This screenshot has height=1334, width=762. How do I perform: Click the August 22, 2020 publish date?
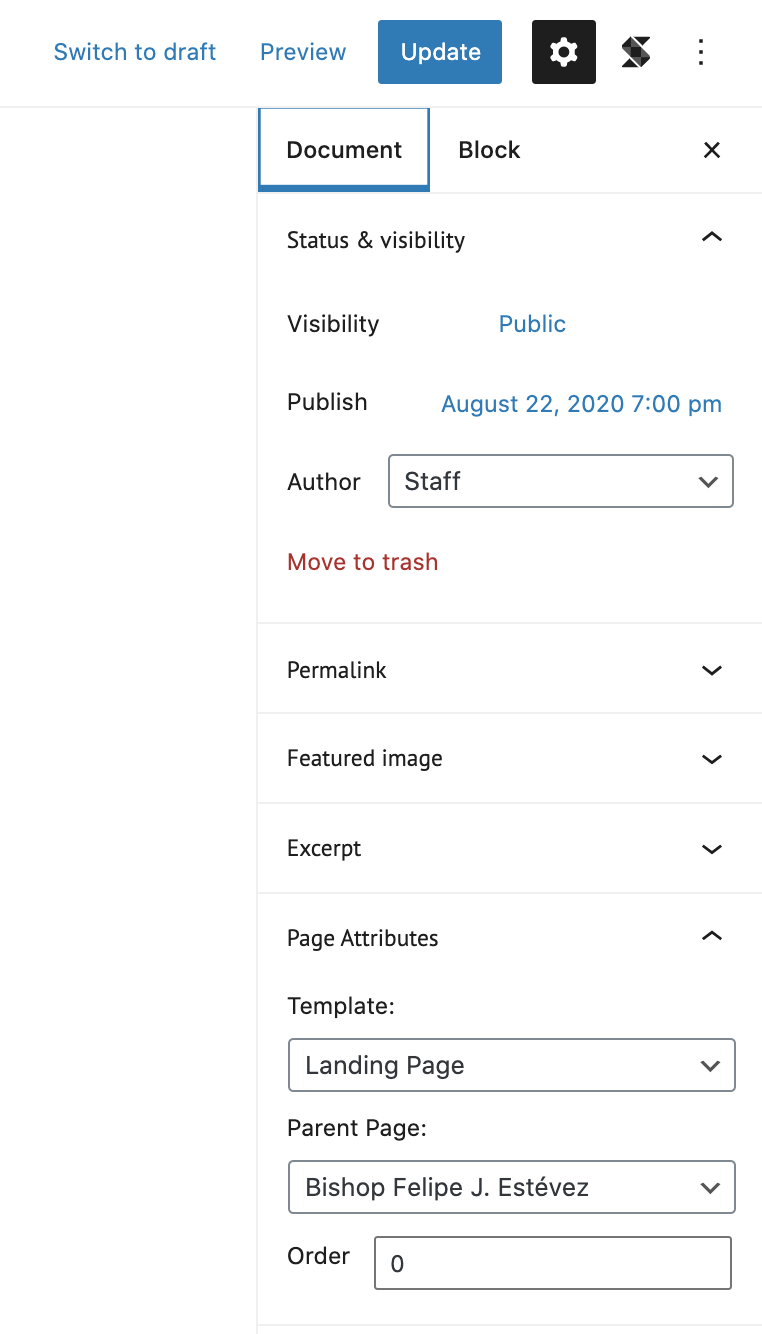(581, 404)
